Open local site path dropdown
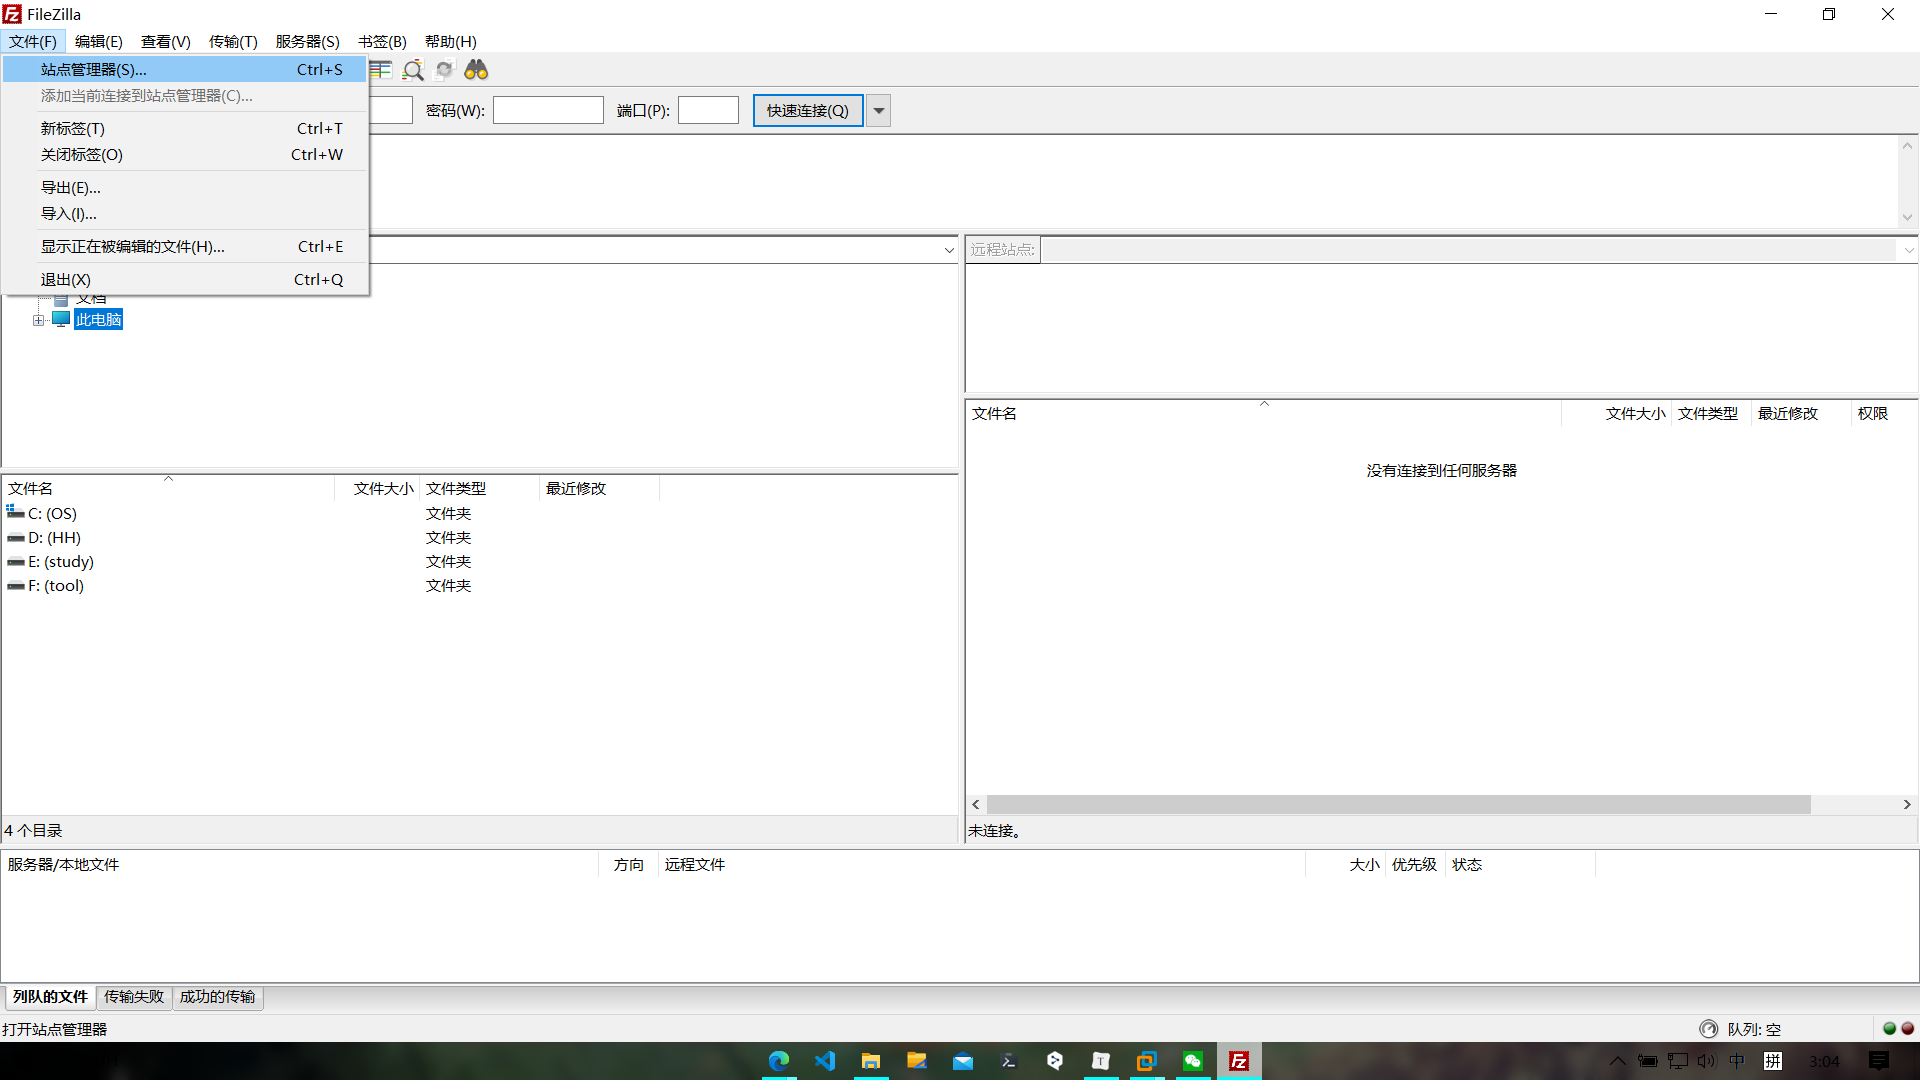Screen dimensions: 1920x1080 (x=949, y=250)
